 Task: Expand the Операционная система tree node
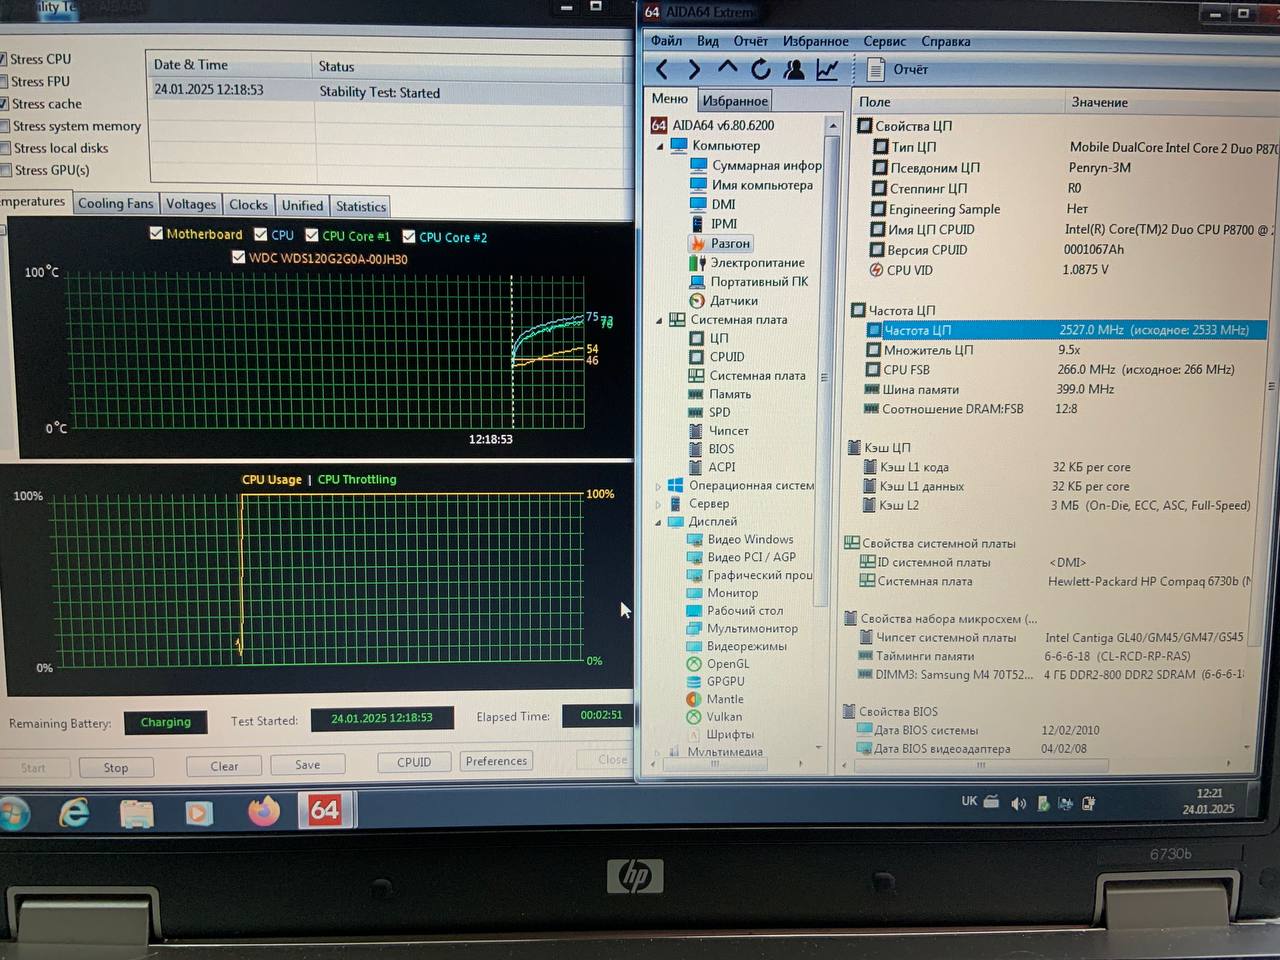click(658, 486)
